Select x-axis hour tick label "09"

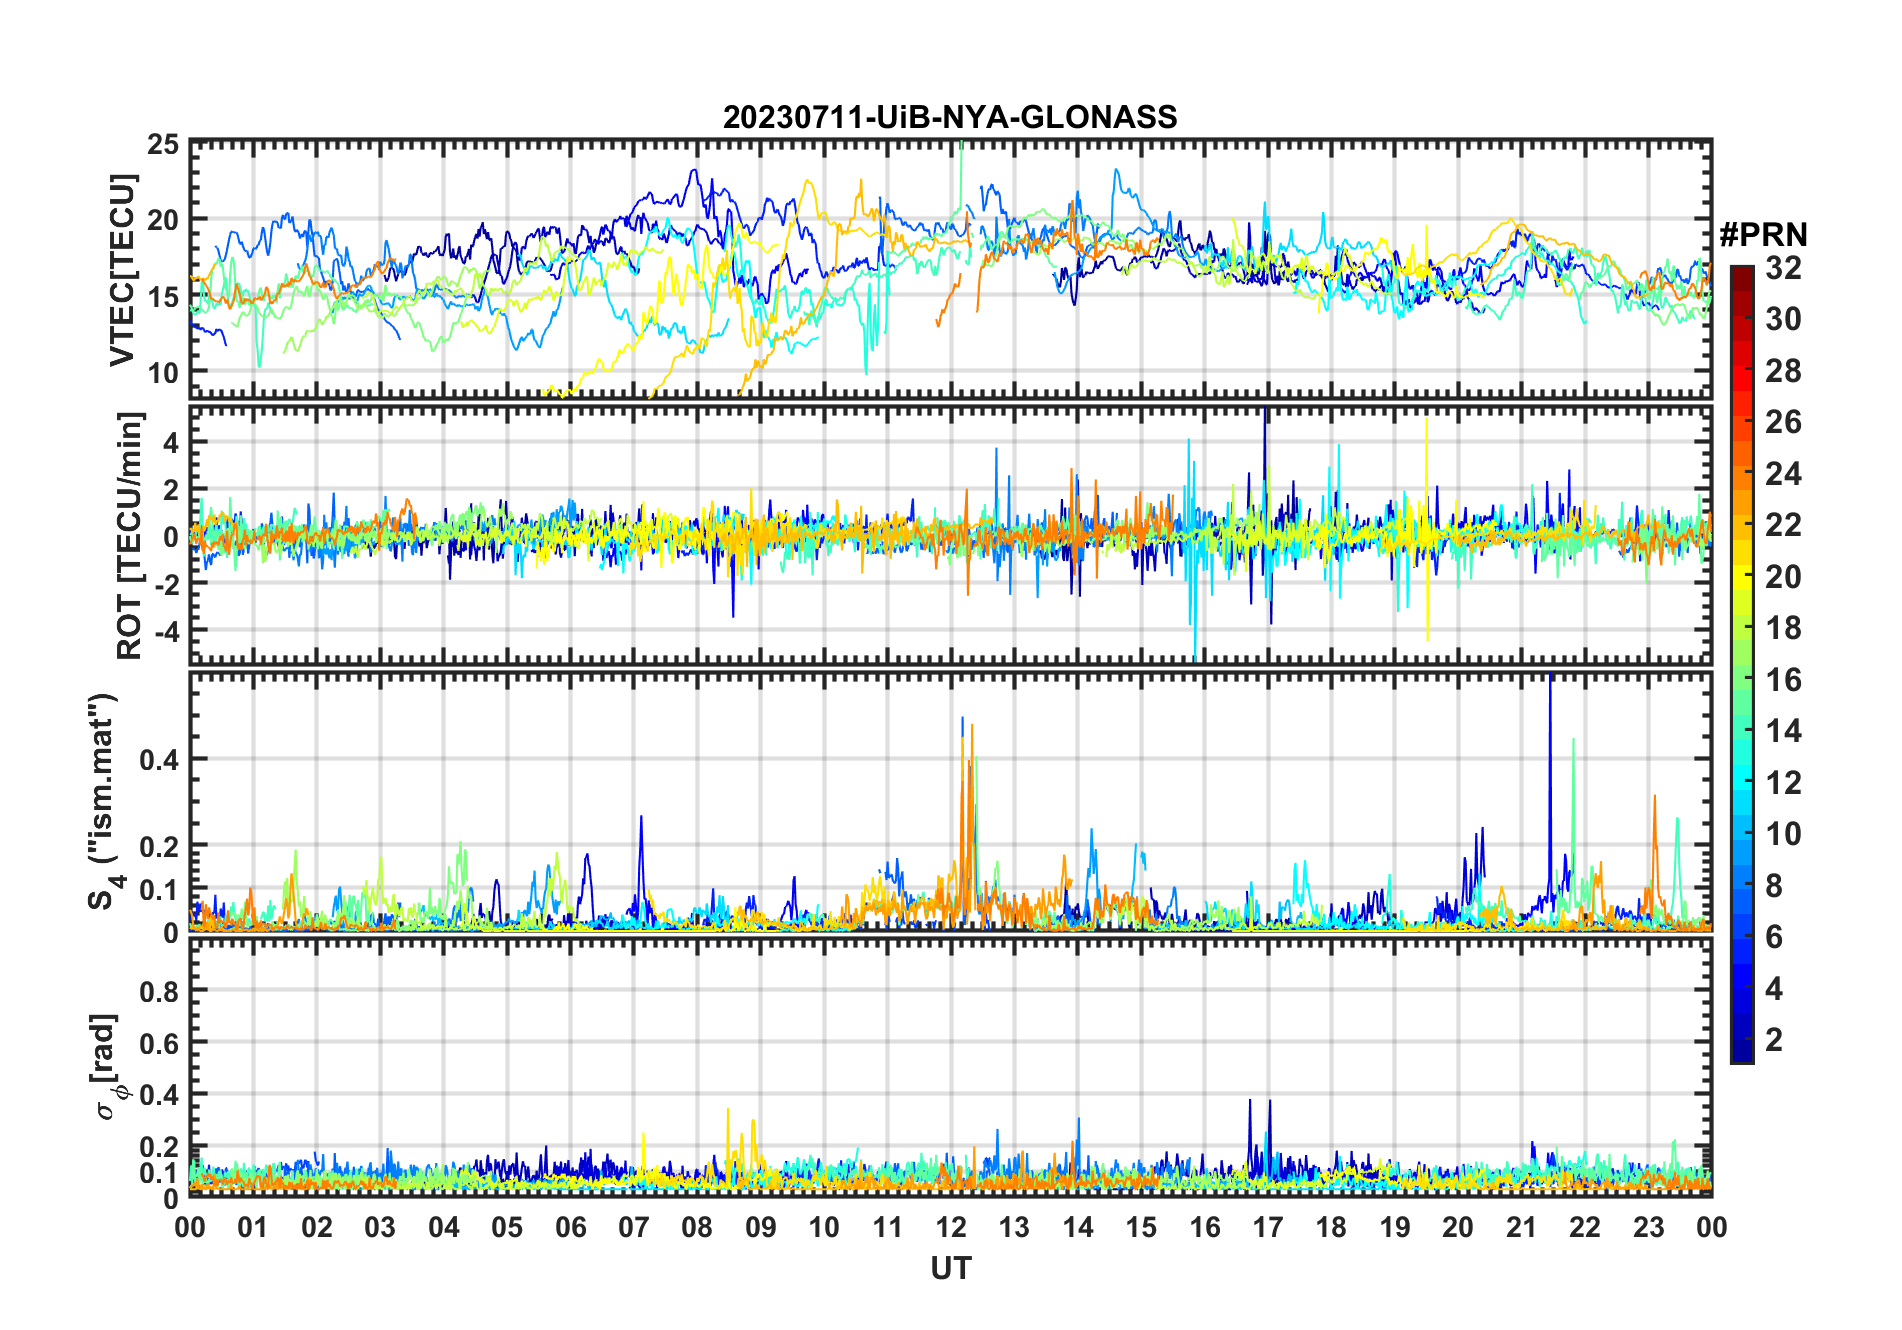pyautogui.click(x=761, y=1227)
